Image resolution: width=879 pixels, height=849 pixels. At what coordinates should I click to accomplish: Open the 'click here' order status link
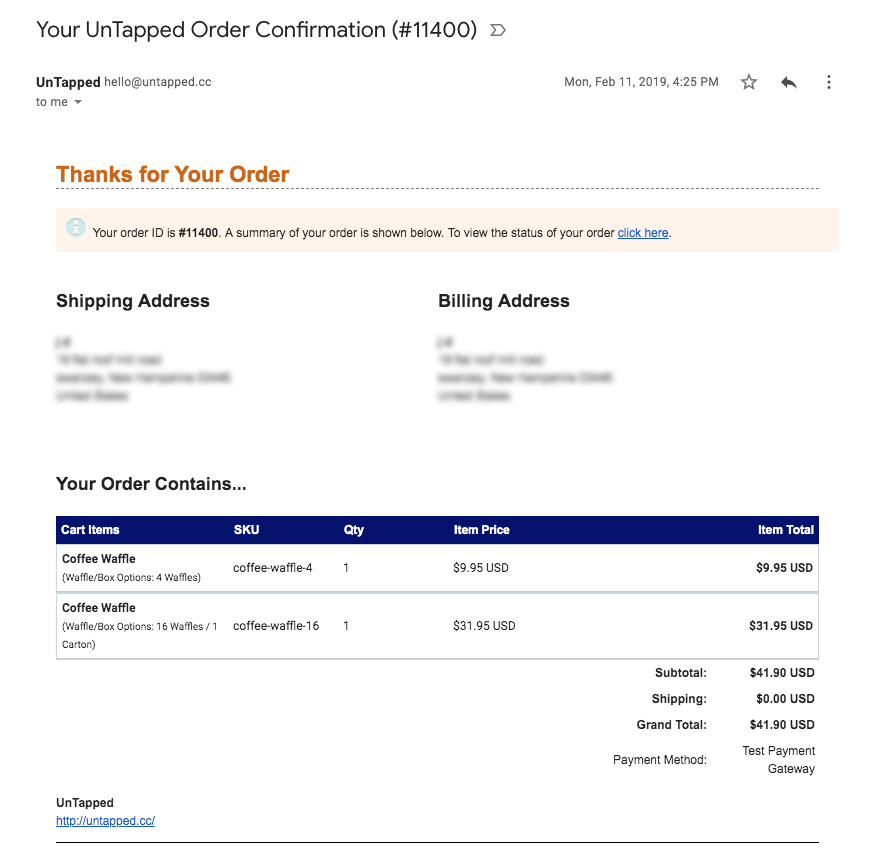[642, 233]
